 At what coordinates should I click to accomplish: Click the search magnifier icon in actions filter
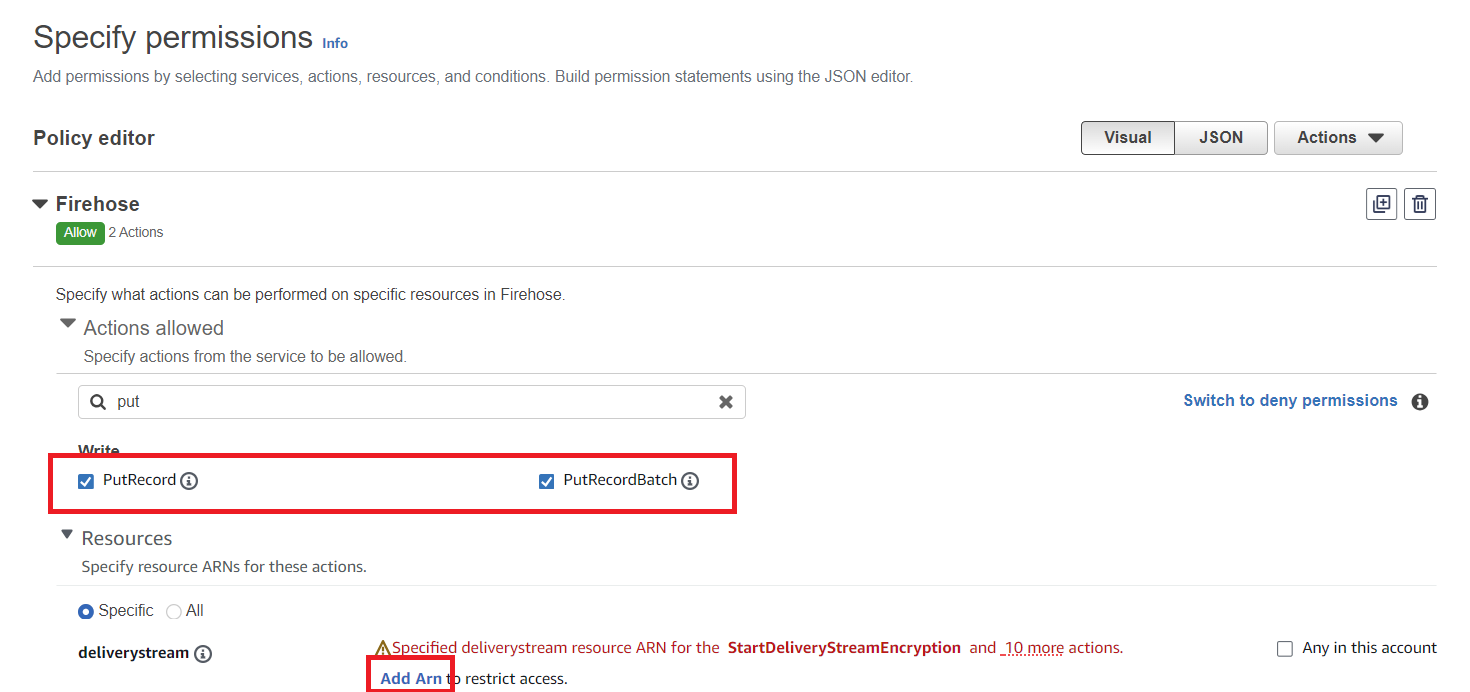click(98, 402)
